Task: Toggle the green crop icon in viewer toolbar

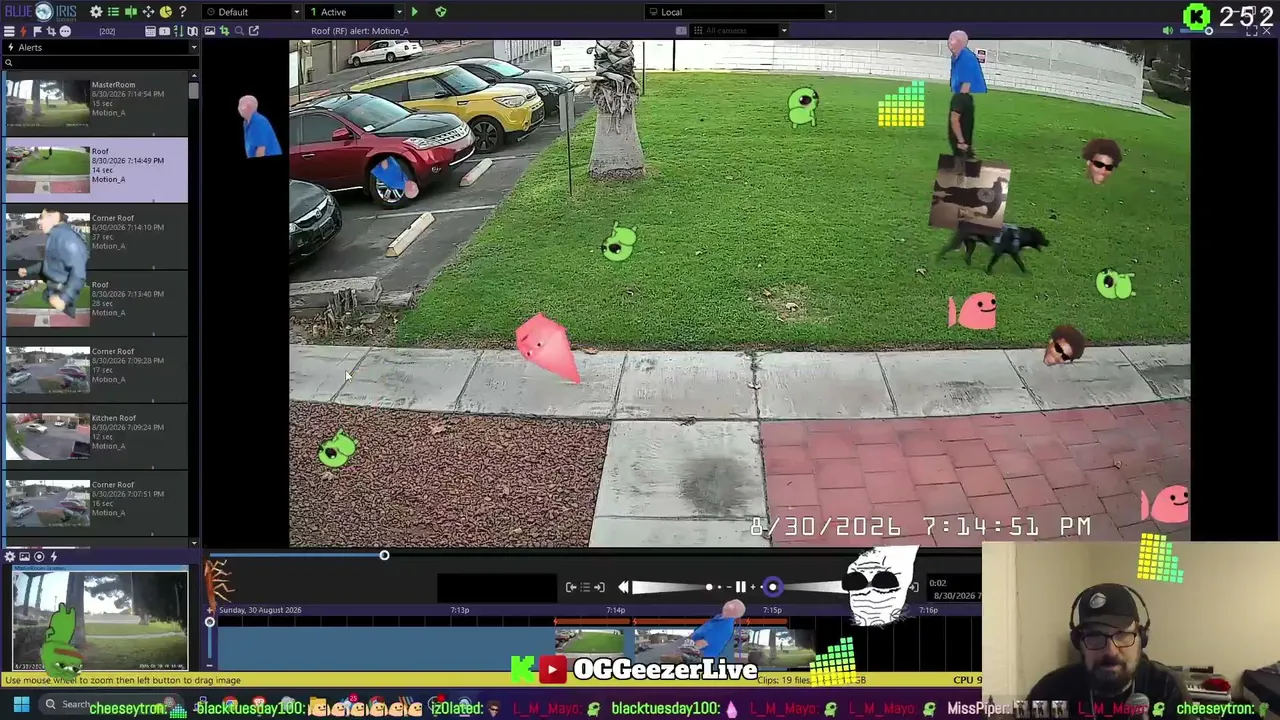Action: click(x=224, y=31)
